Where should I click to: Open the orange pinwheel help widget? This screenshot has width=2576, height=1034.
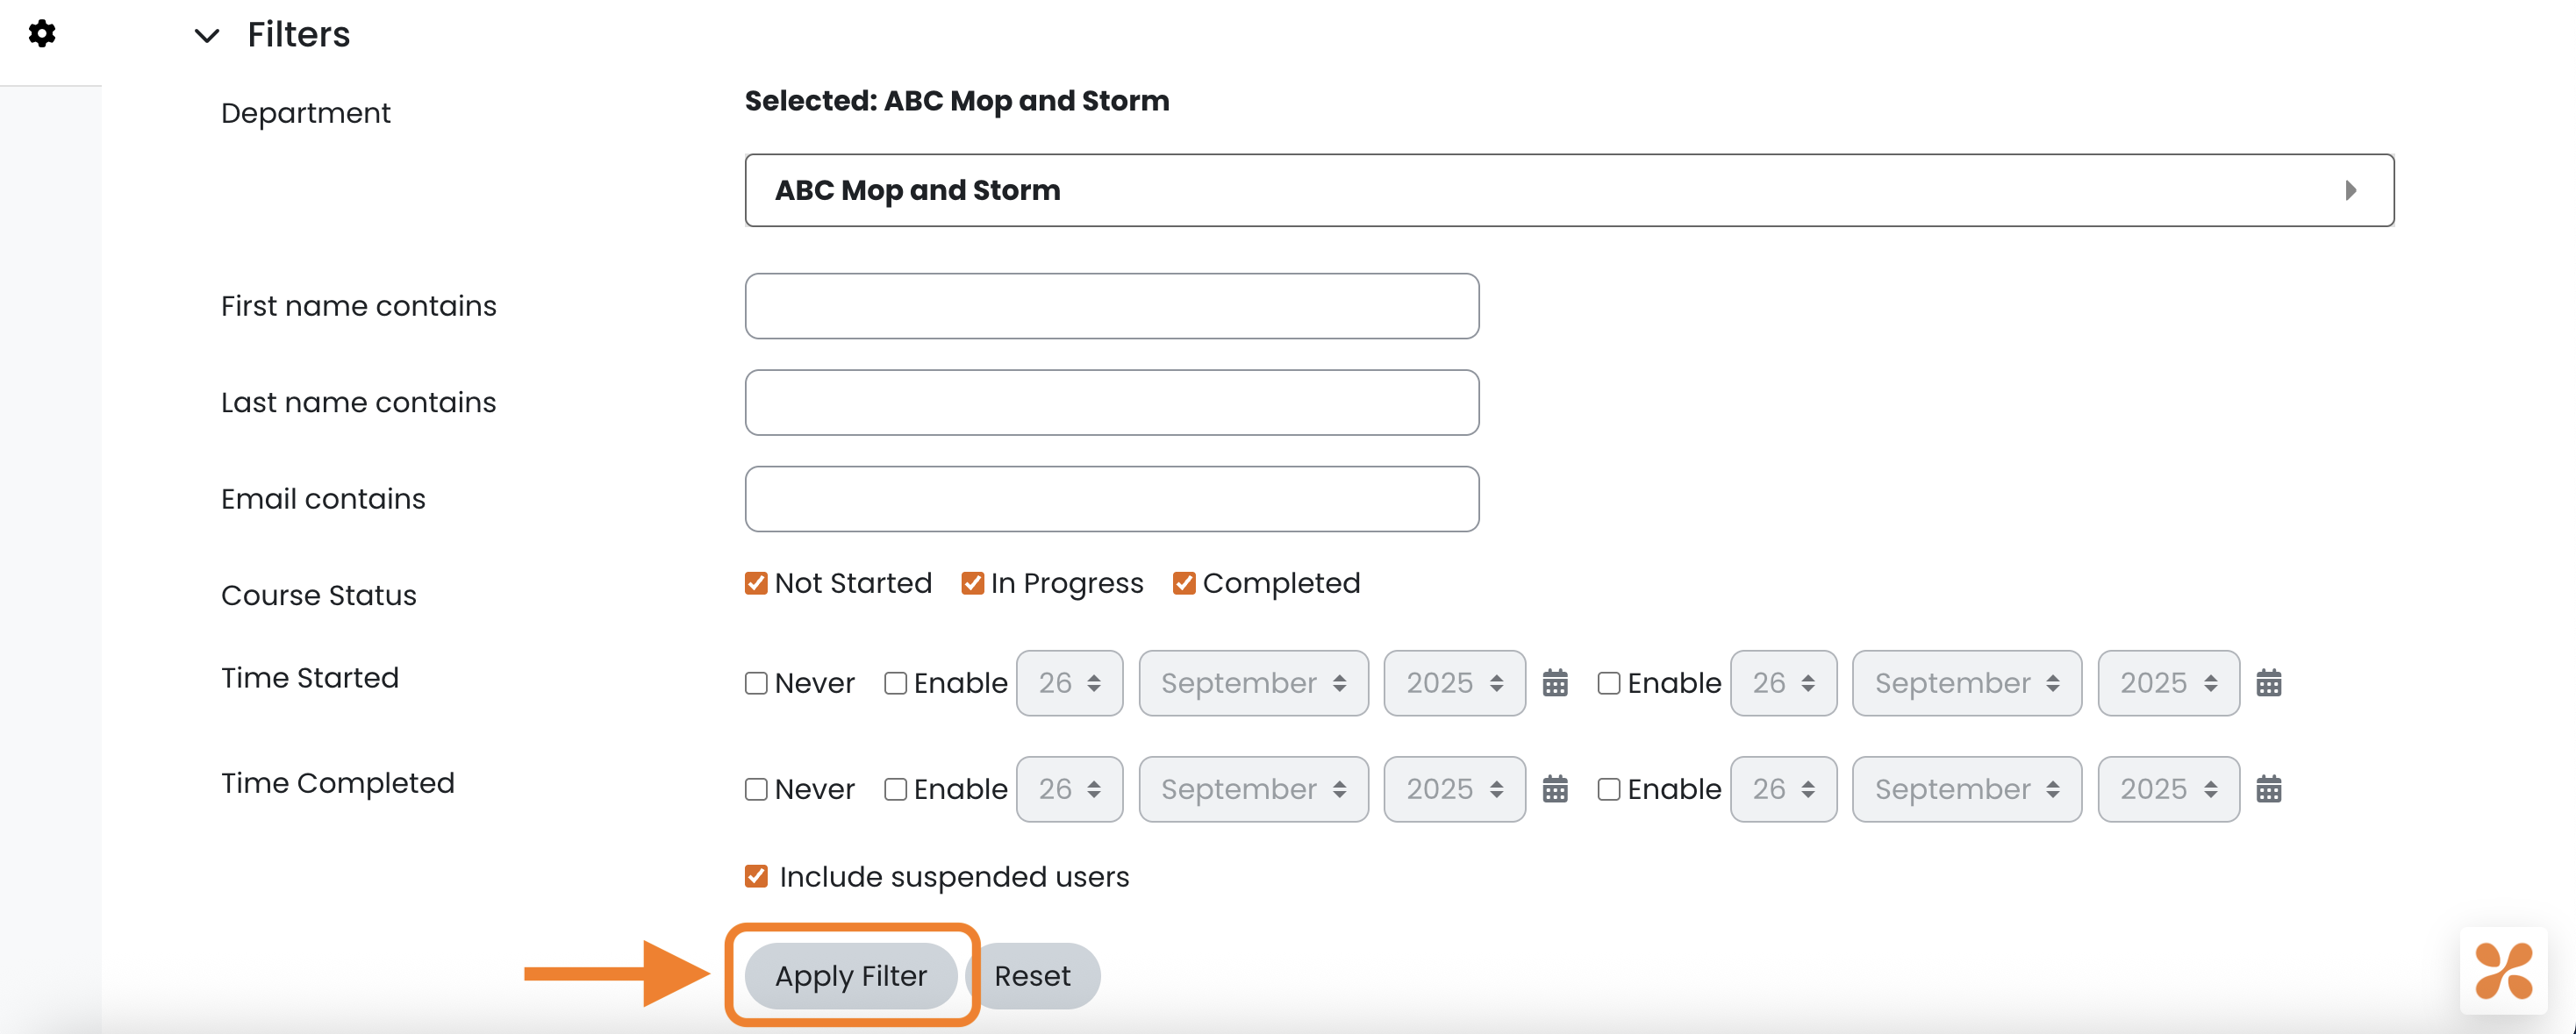tap(2503, 970)
